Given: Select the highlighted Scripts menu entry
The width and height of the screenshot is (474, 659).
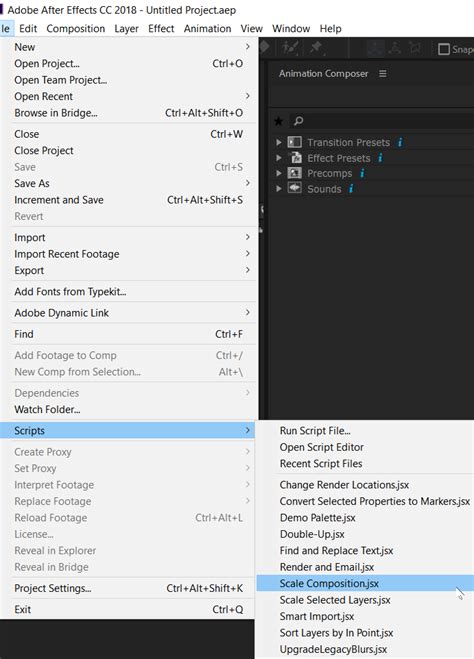Looking at the screenshot, I should 128,431.
